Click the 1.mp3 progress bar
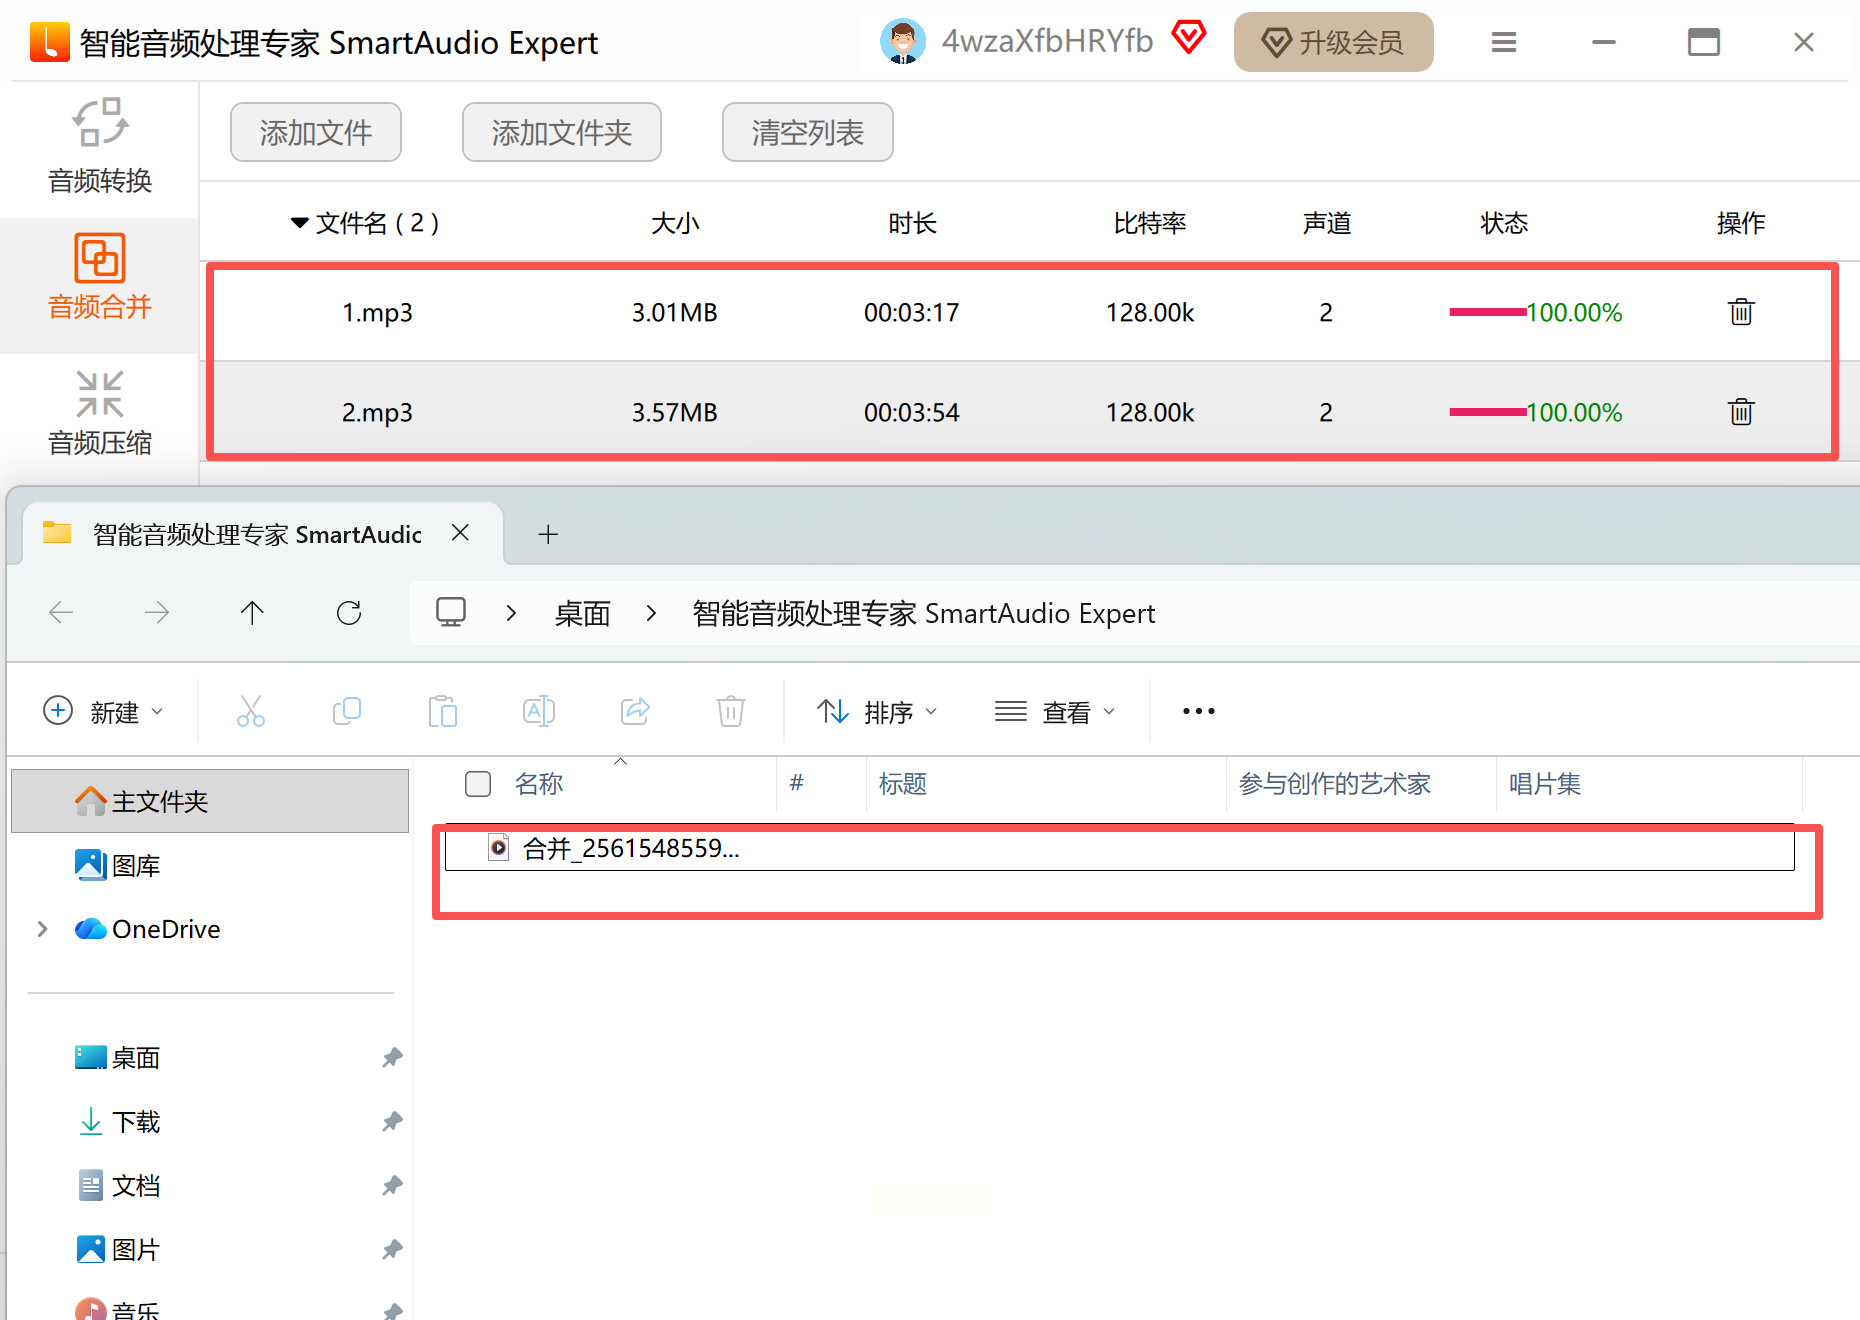The width and height of the screenshot is (1860, 1320). 1487,312
